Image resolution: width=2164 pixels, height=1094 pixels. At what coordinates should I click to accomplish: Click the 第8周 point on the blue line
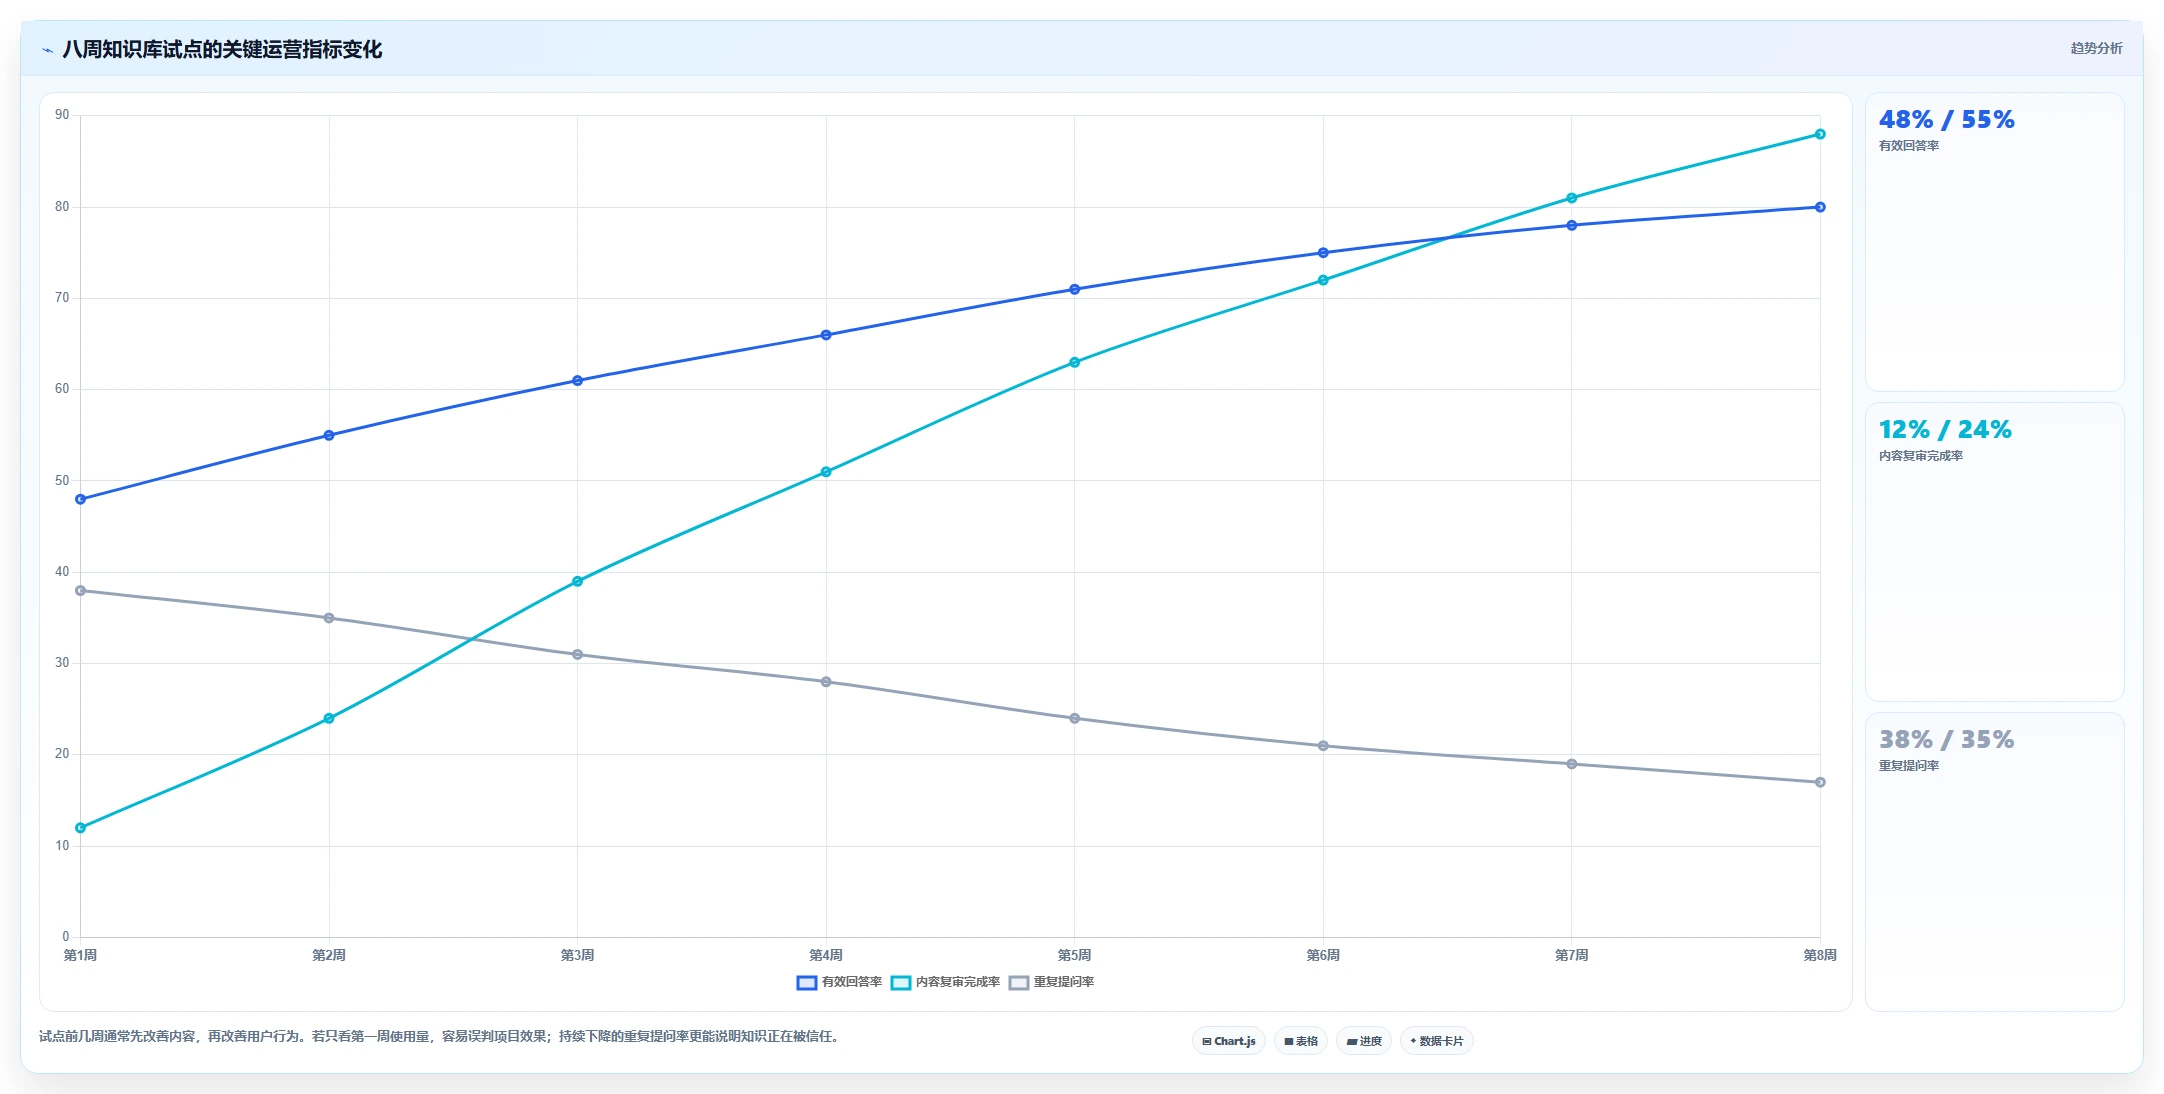click(x=1820, y=207)
